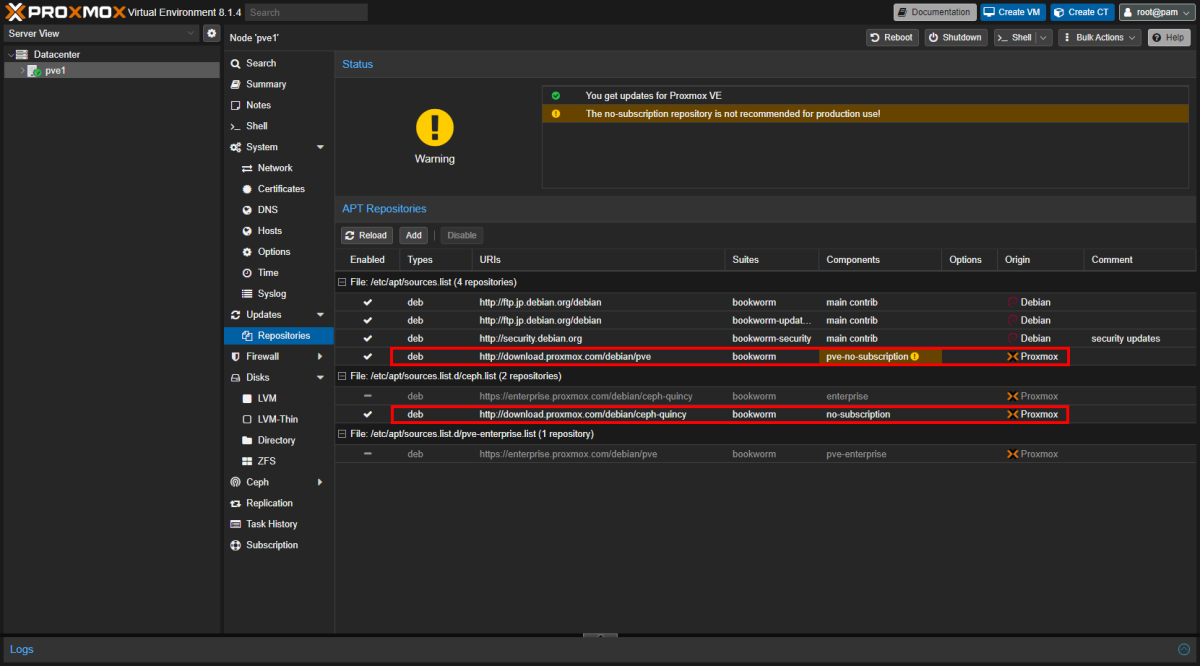
Task: Click Add in the APT Repositories toolbar
Action: [x=414, y=235]
